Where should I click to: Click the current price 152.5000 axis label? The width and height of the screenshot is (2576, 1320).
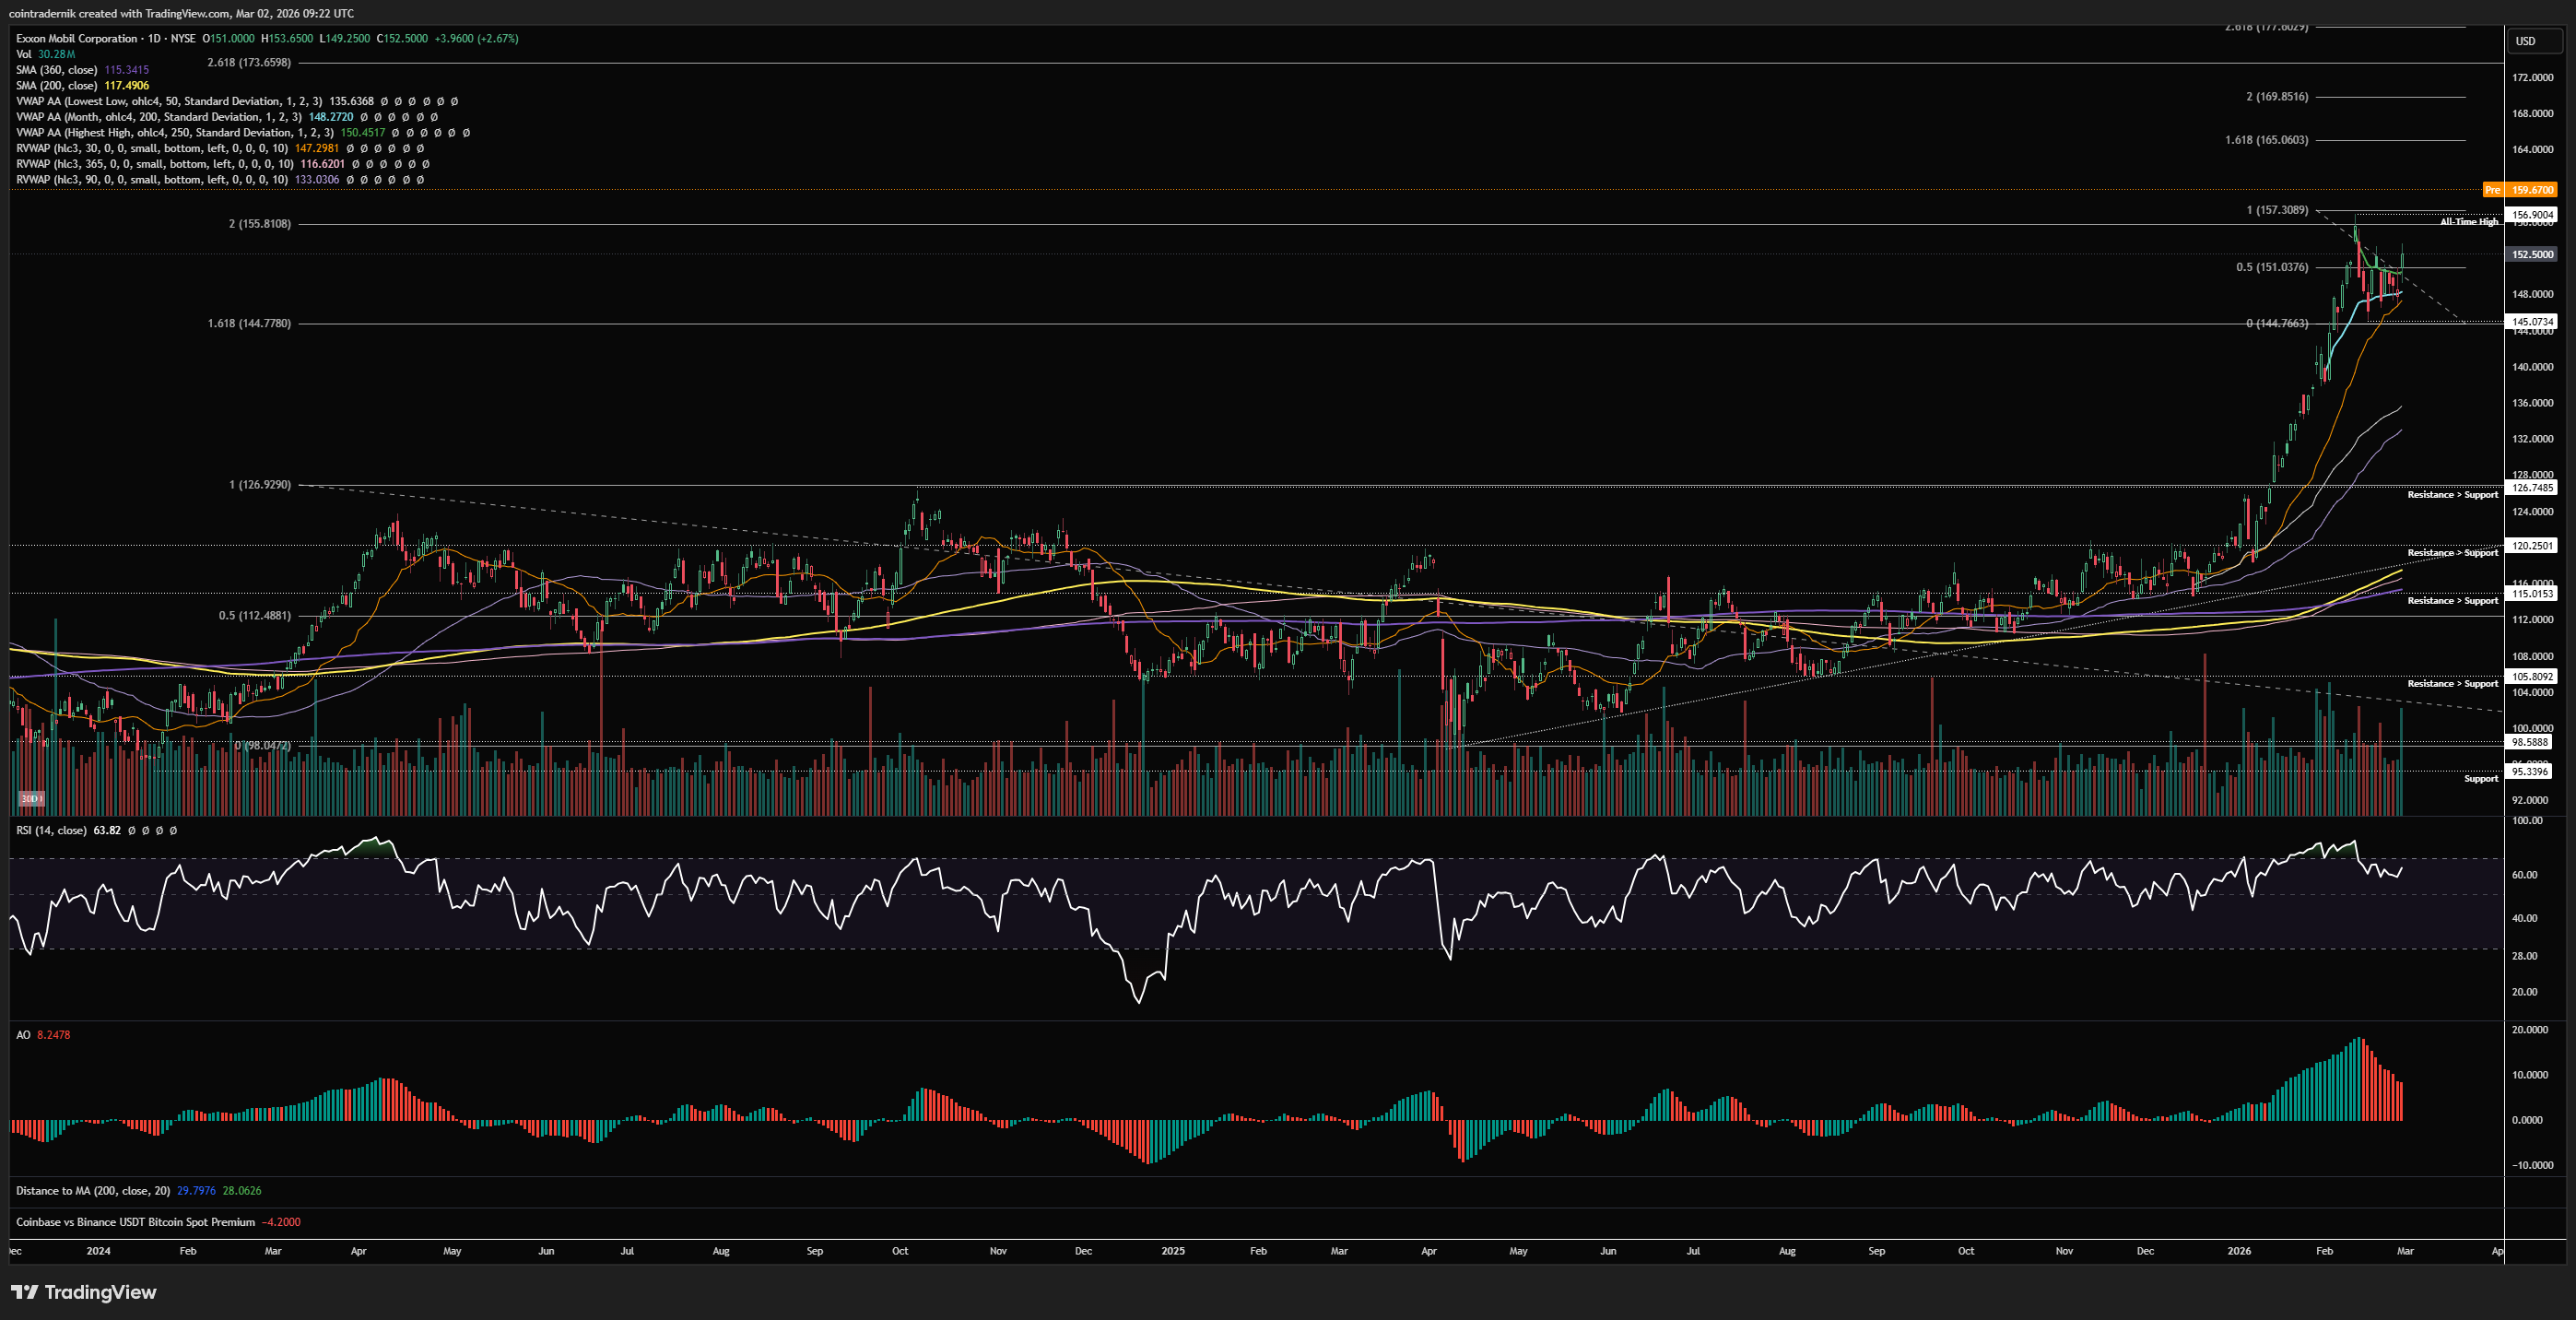(2532, 255)
